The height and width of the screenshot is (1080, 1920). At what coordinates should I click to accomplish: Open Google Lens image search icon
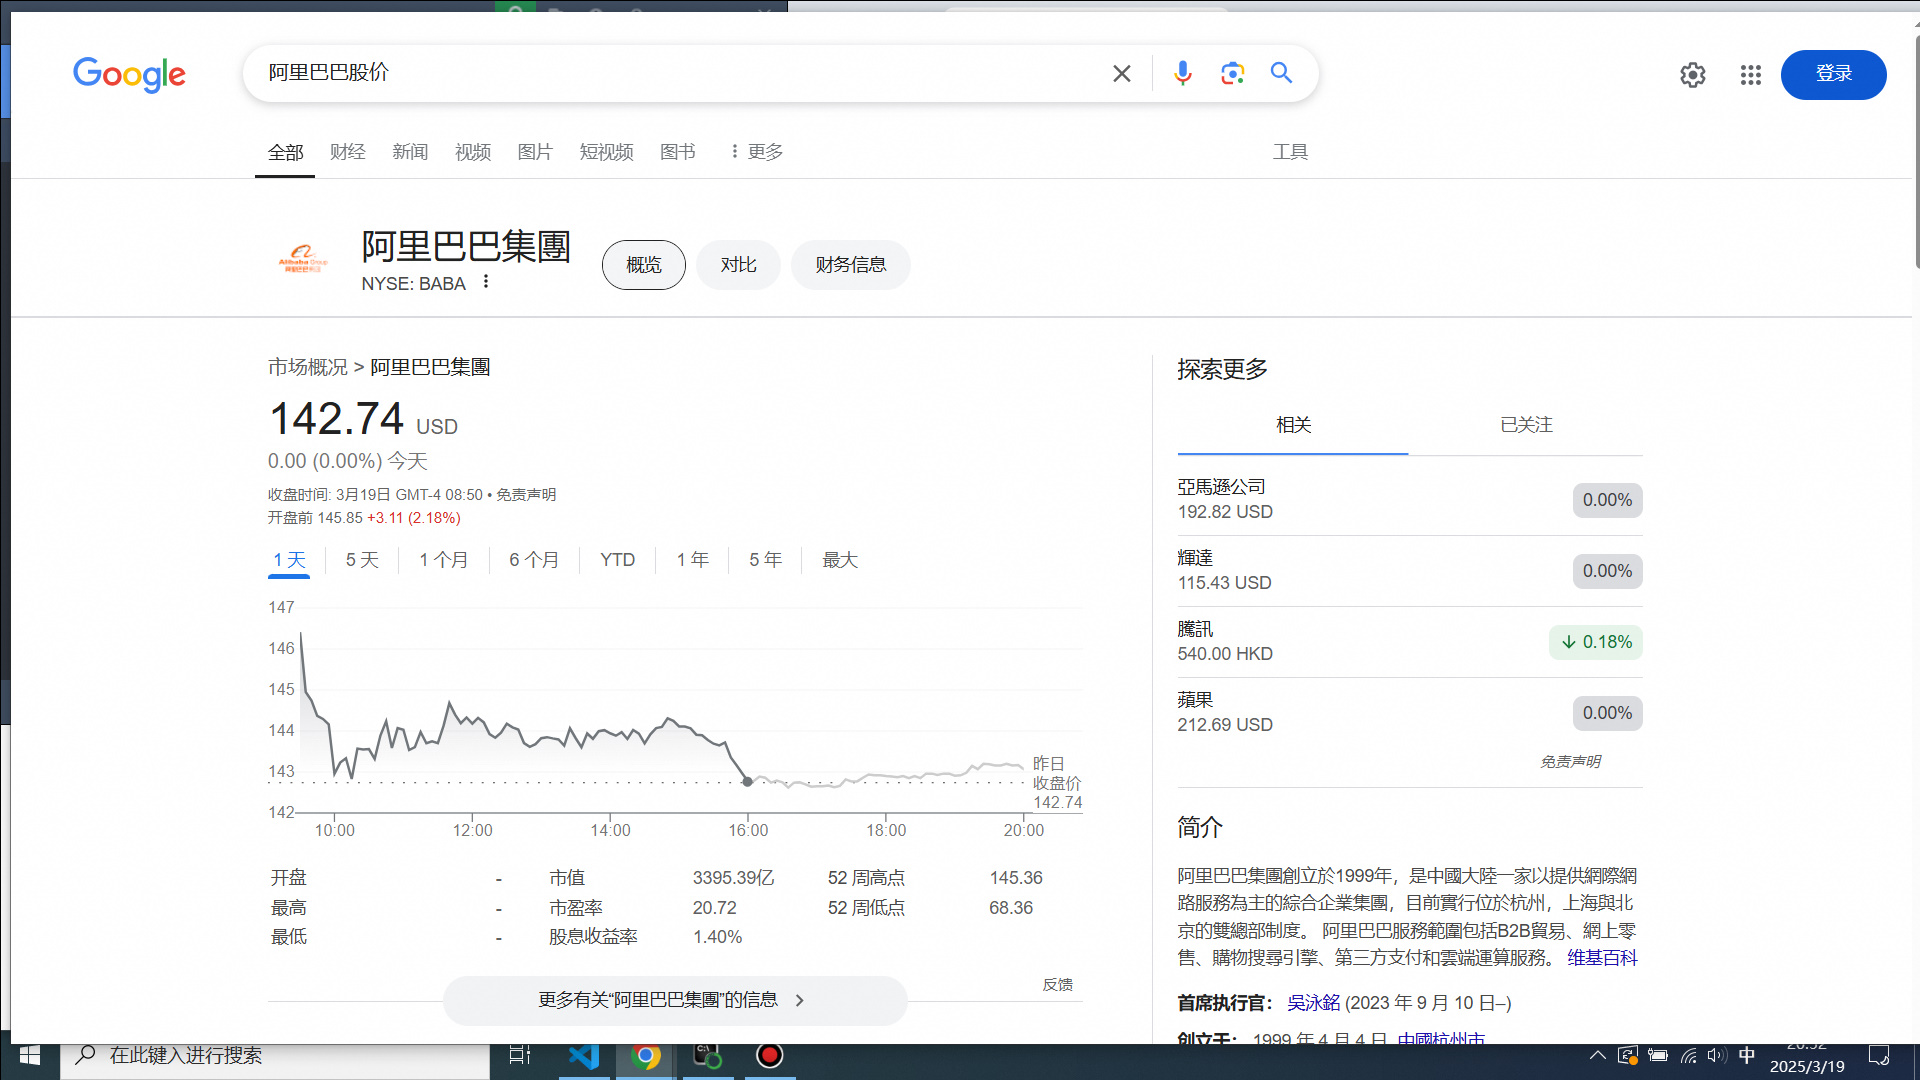click(x=1232, y=73)
